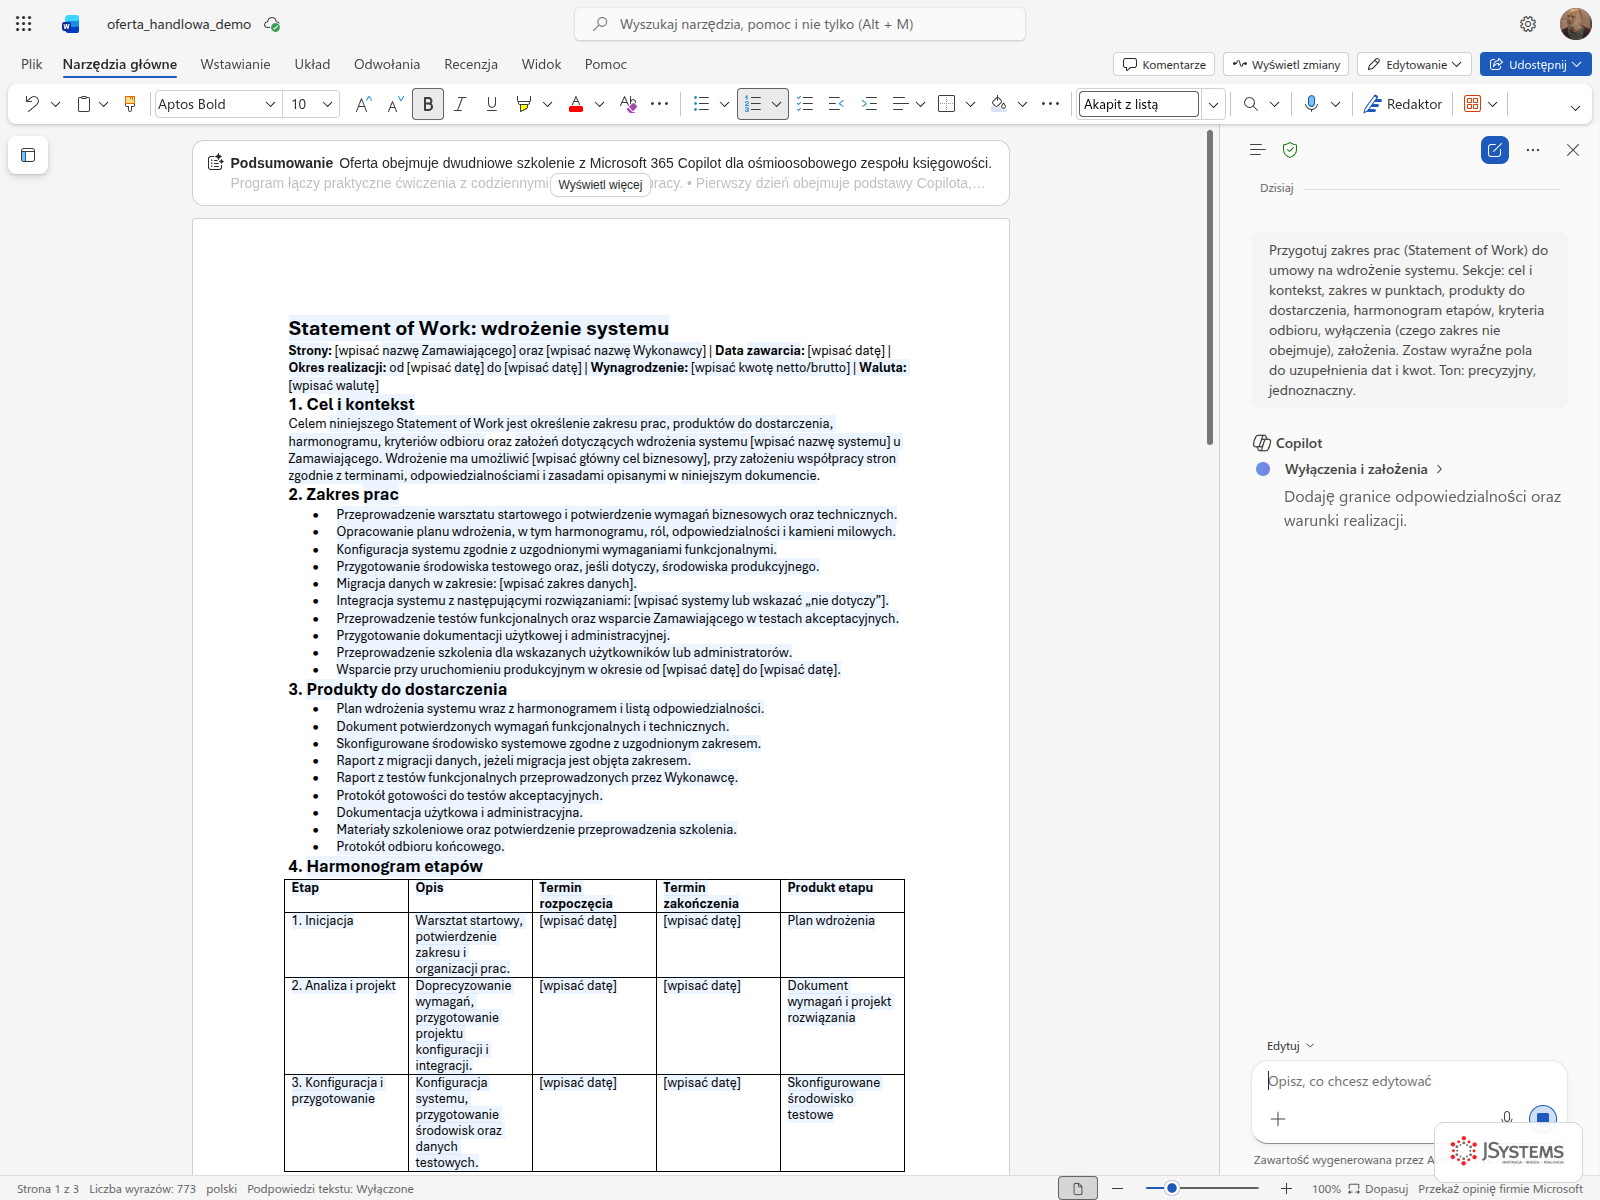Toggle Bold formatting
Viewport: 1600px width, 1200px height.
pos(428,104)
